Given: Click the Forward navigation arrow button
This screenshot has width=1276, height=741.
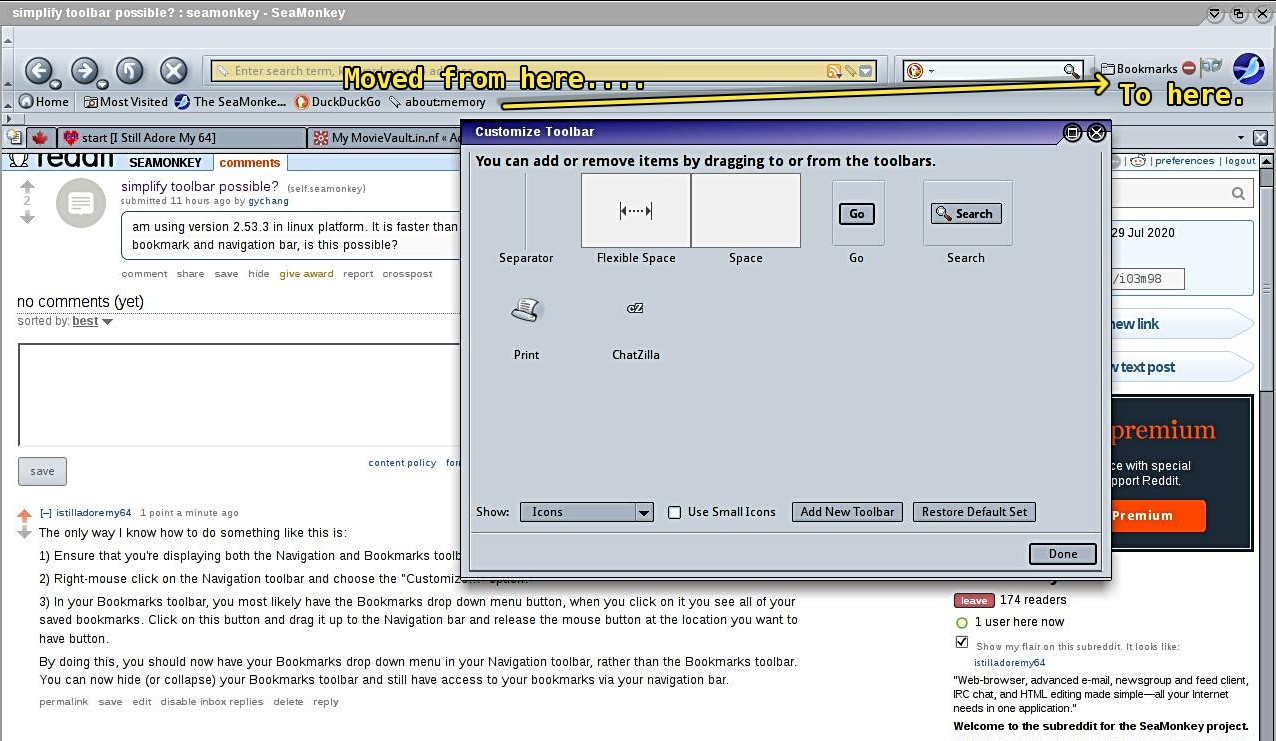Looking at the screenshot, I should [84, 70].
